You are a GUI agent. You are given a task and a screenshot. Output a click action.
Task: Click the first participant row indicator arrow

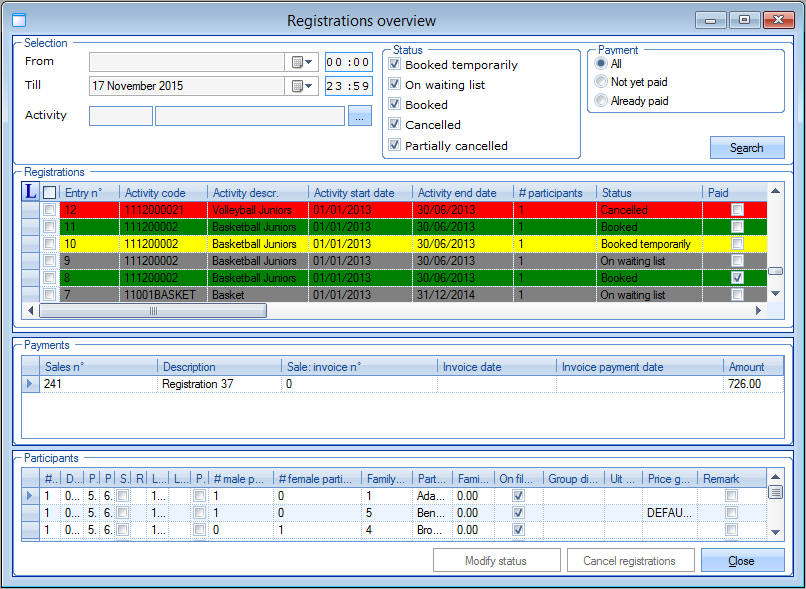coord(29,495)
